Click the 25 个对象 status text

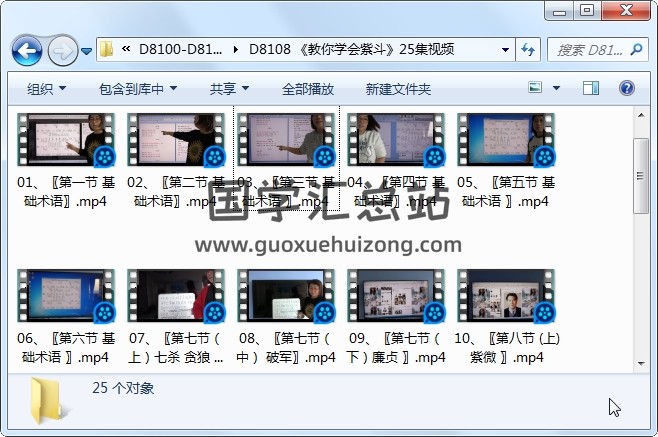point(123,388)
